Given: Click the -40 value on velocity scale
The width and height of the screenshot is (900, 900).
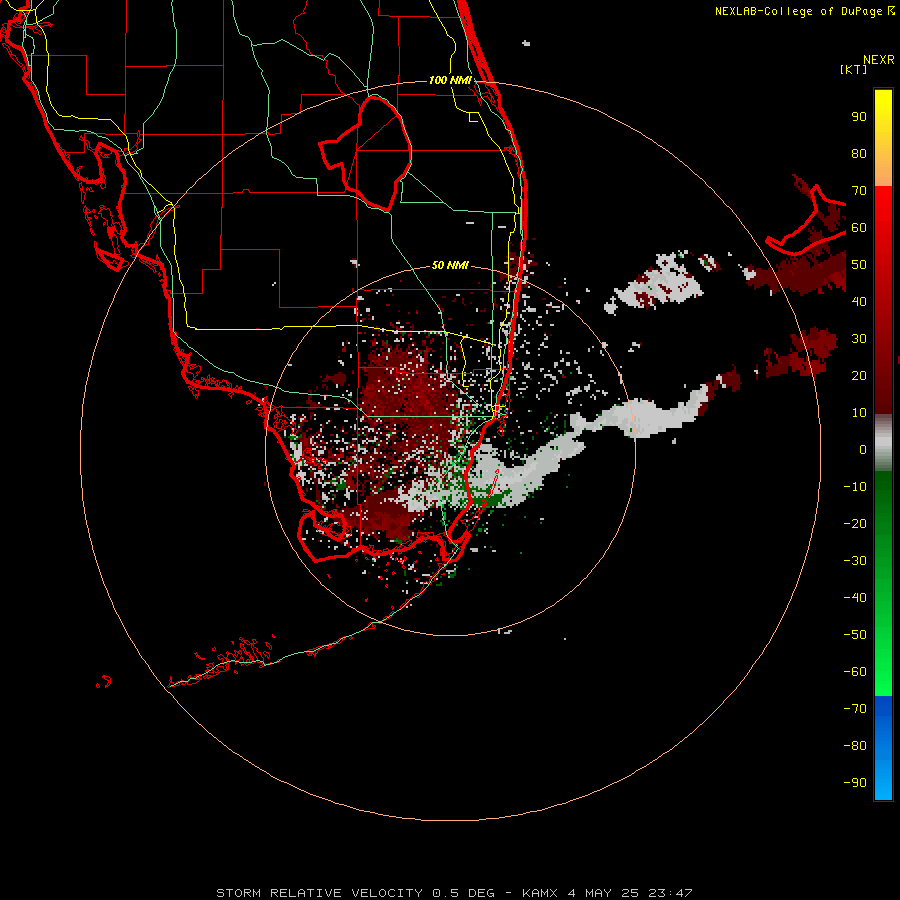Looking at the screenshot, I should point(855,598).
